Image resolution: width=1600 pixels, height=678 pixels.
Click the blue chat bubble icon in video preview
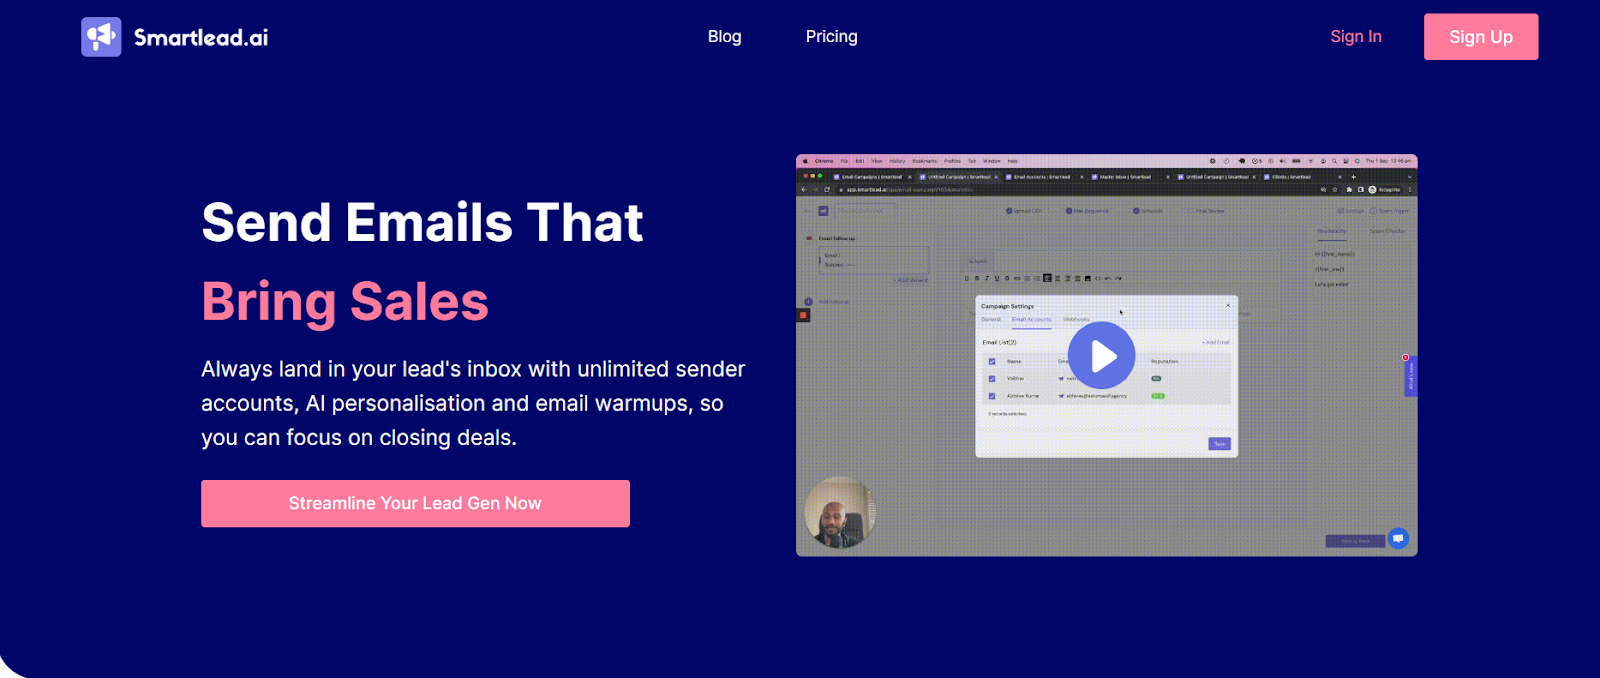[x=1398, y=538]
